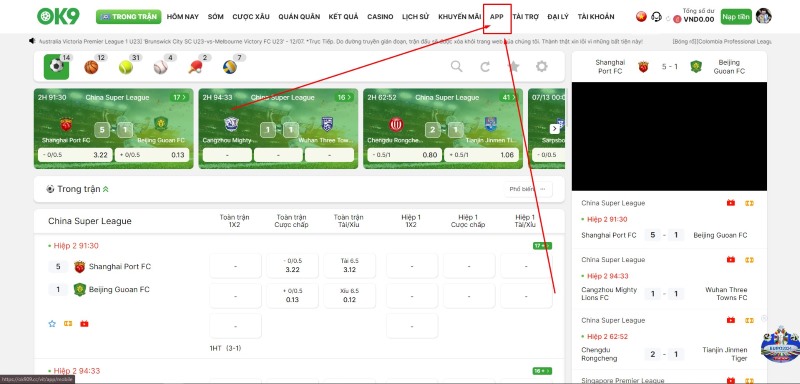Expand 16+ markets for Hiệp 2 94:33
This screenshot has width=800, height=384.
(542, 371)
